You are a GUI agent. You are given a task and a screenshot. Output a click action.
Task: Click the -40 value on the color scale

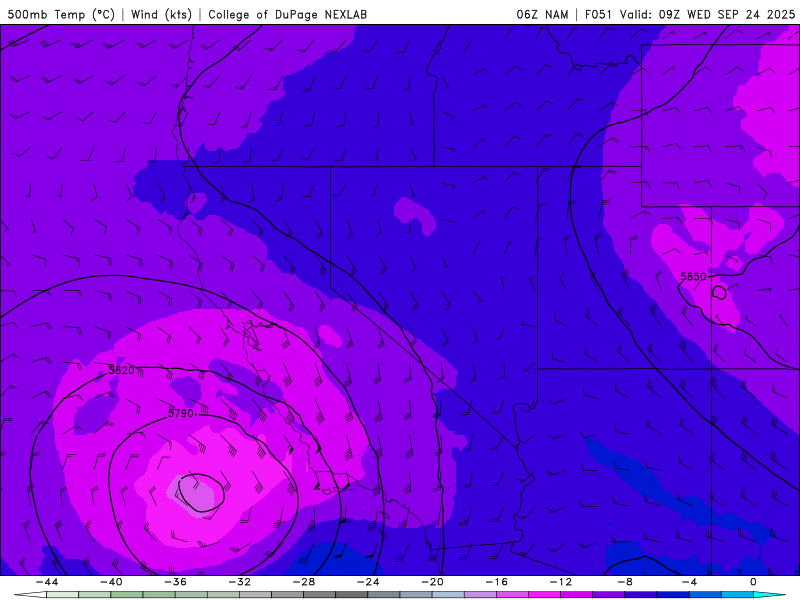click(111, 582)
